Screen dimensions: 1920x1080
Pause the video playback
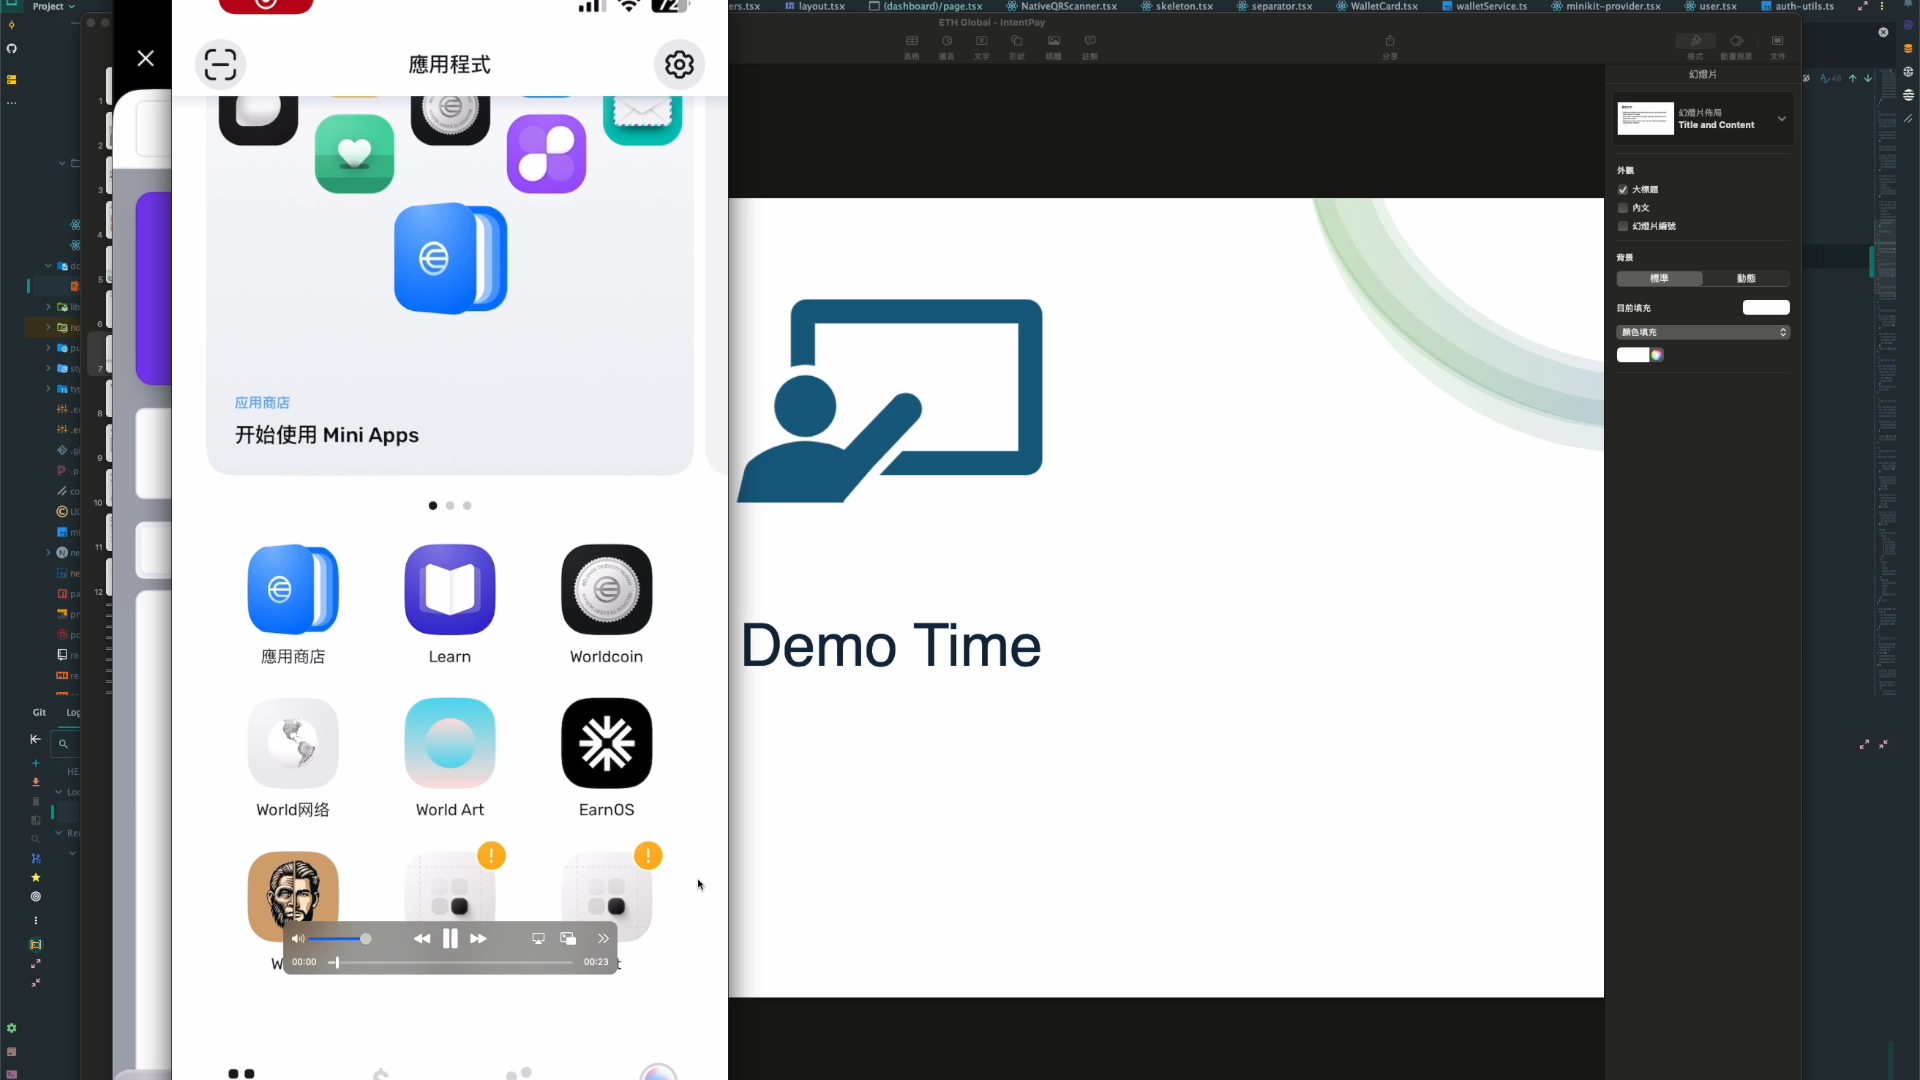tap(450, 938)
